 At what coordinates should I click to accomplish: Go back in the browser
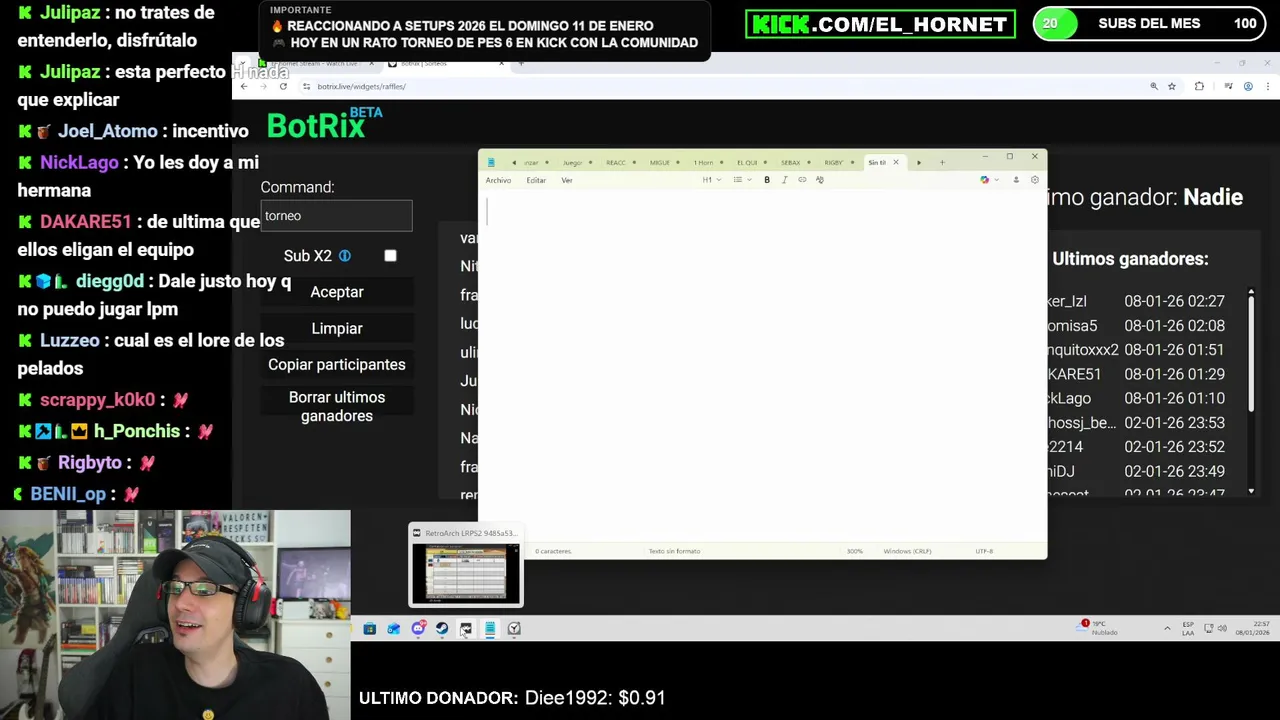click(x=244, y=87)
